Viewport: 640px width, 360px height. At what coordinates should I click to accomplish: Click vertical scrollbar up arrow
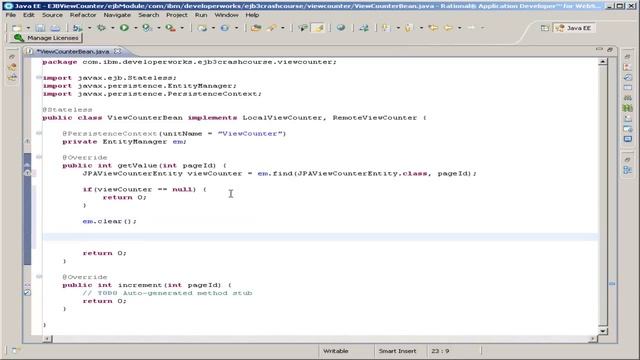[x=603, y=62]
